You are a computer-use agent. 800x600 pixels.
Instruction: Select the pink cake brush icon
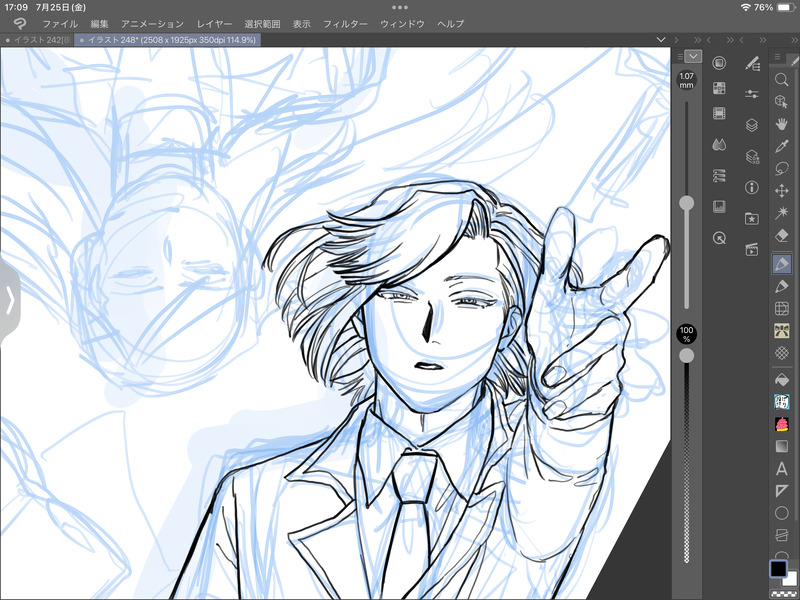(x=781, y=424)
